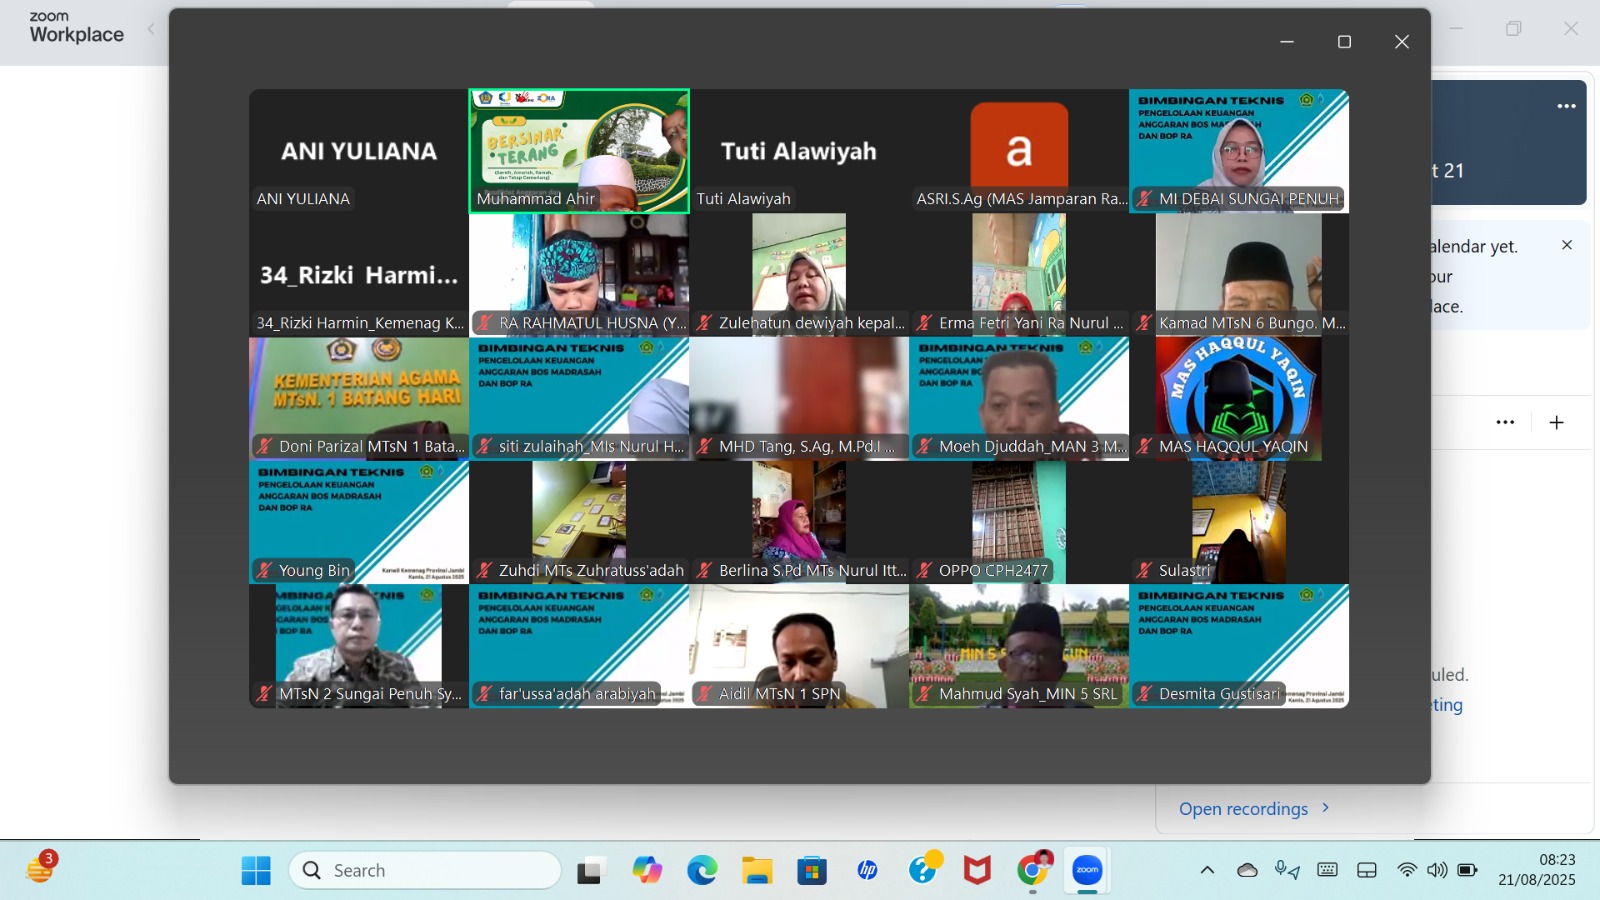Dismiss the calendar notice with its X

tap(1567, 245)
